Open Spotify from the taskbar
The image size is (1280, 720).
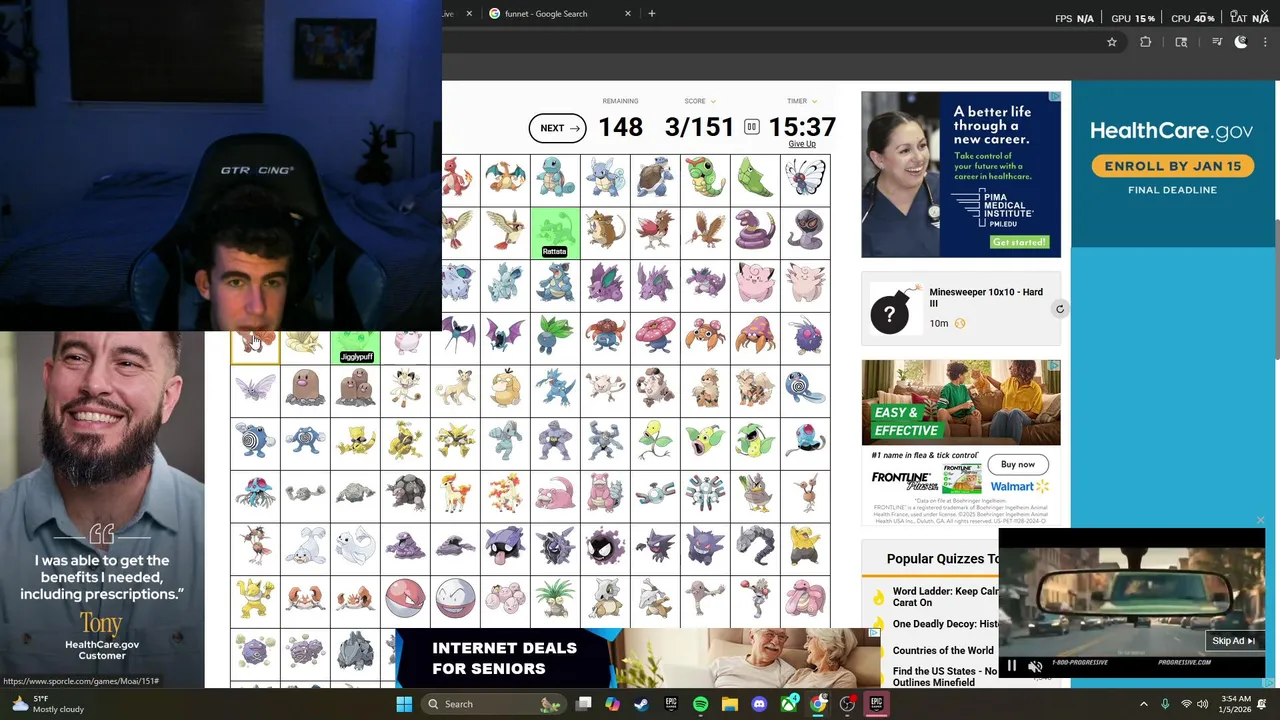[700, 704]
